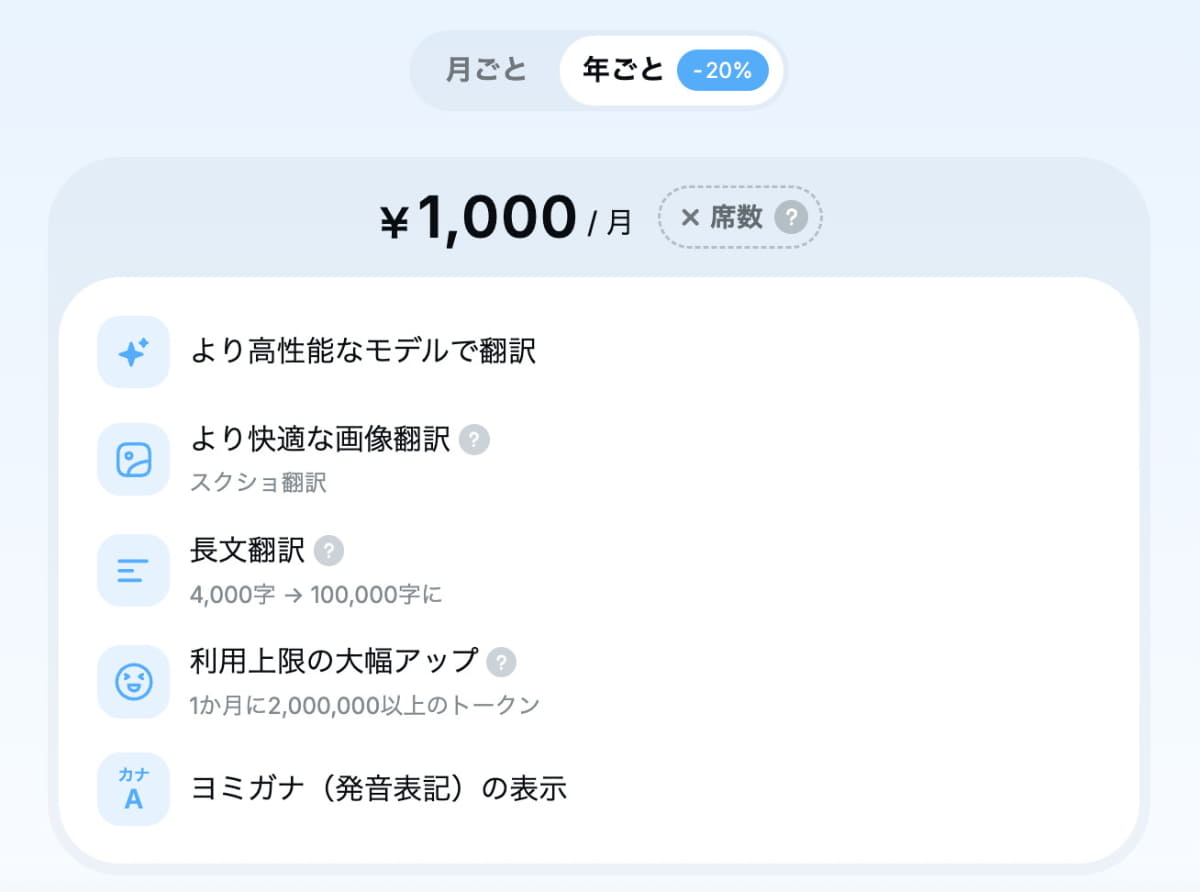Click the -20% discount badge
1200x892 pixels.
click(723, 69)
